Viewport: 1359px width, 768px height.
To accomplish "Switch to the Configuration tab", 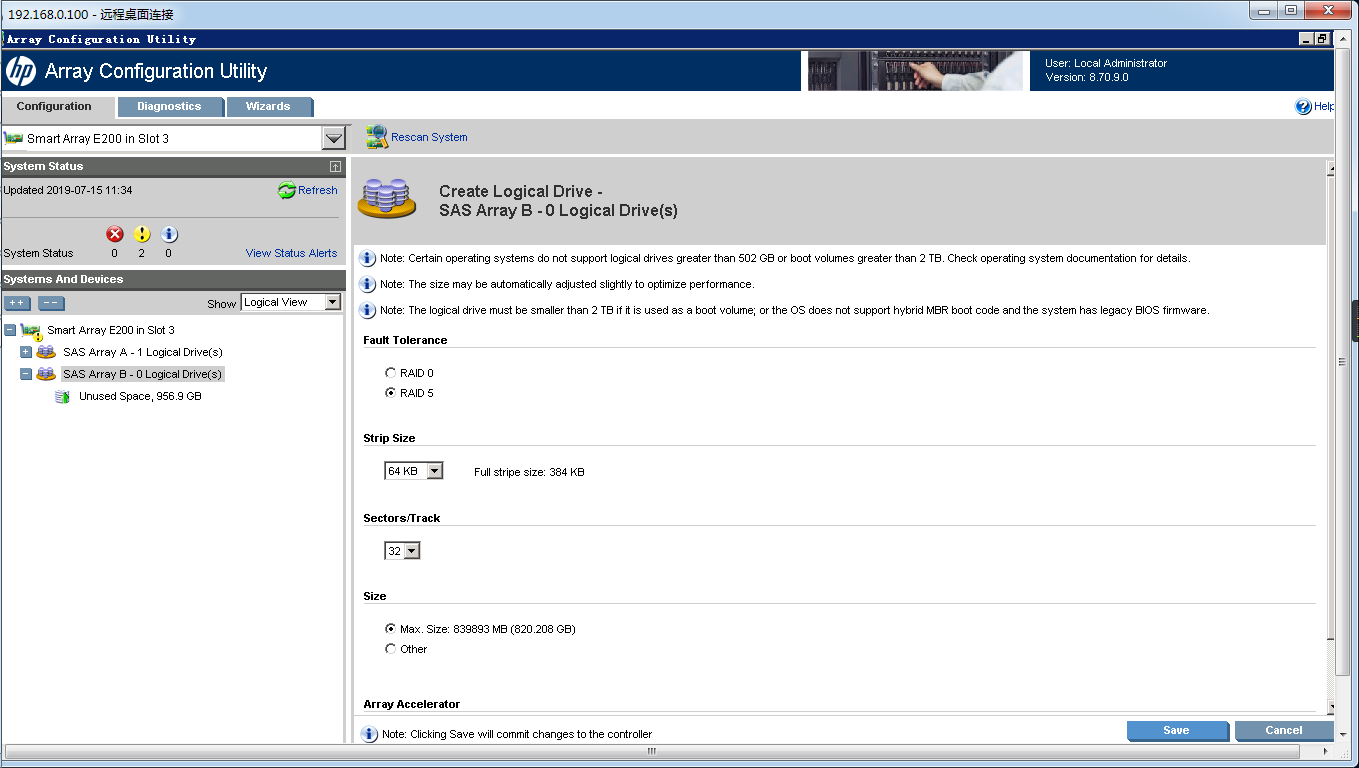I will coord(54,106).
